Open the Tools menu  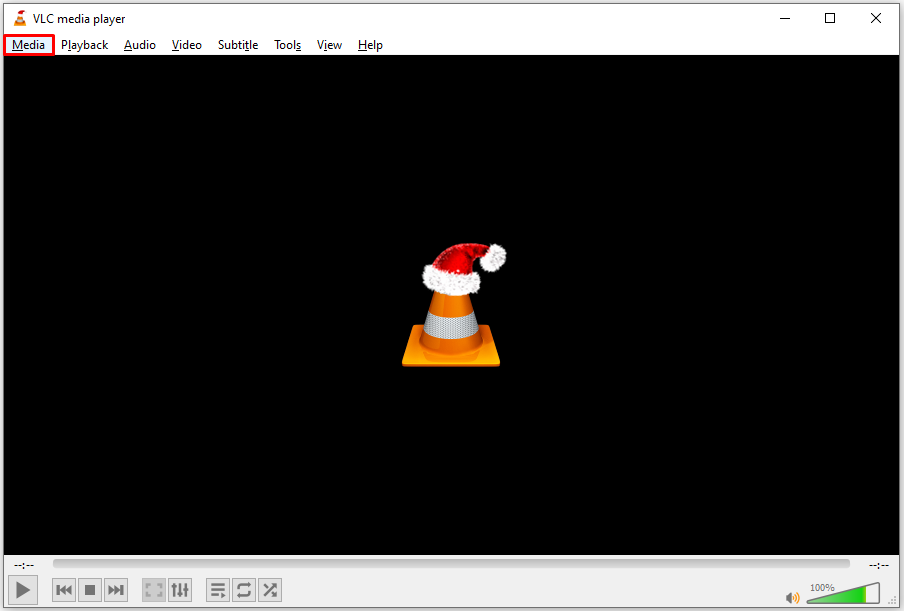pos(287,45)
